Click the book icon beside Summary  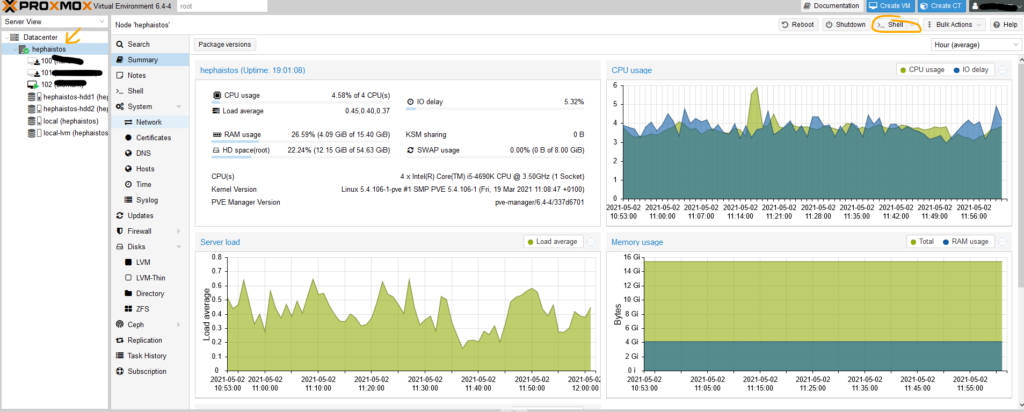(120, 59)
